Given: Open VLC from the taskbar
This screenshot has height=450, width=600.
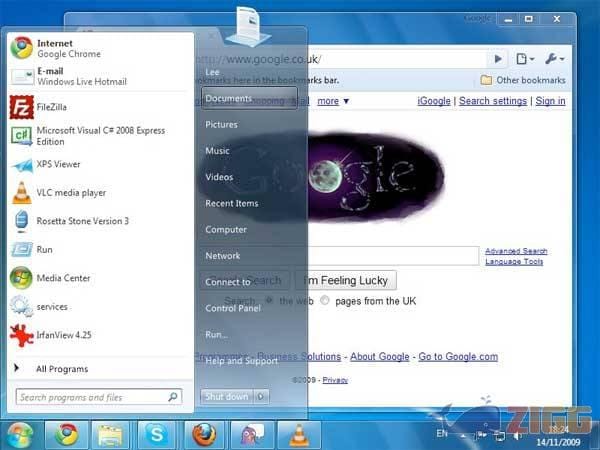Looking at the screenshot, I should [299, 435].
